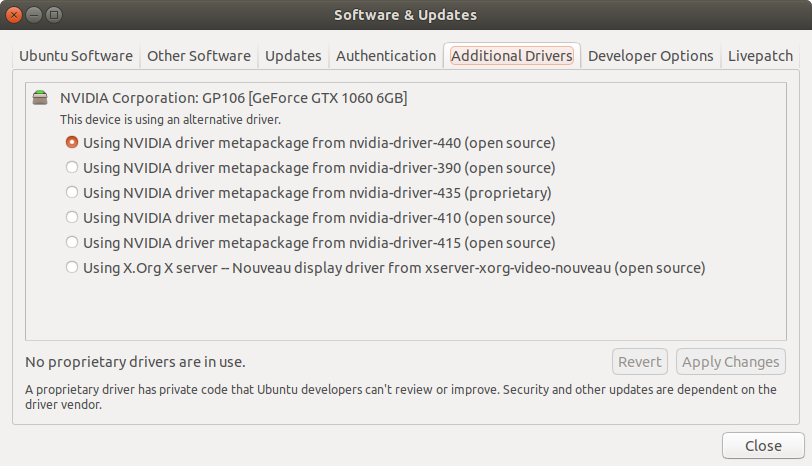This screenshot has width=812, height=466.
Task: Open the Authentication tab
Action: (386, 55)
